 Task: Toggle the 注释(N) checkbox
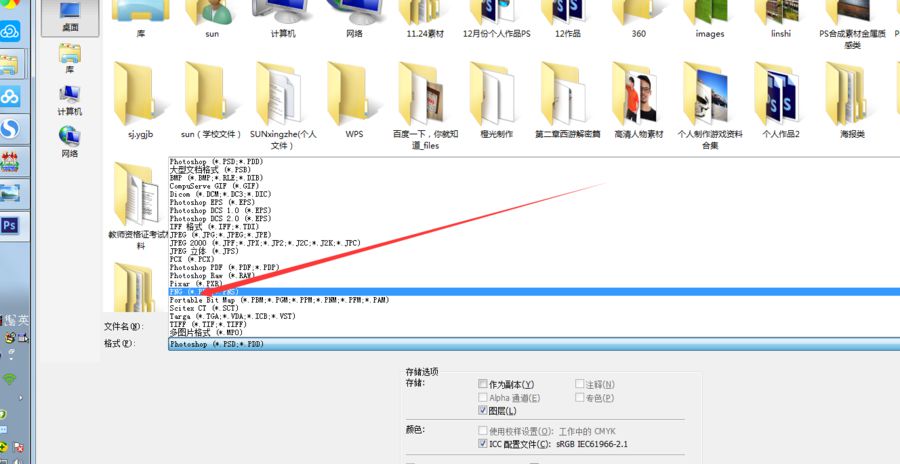click(x=580, y=384)
